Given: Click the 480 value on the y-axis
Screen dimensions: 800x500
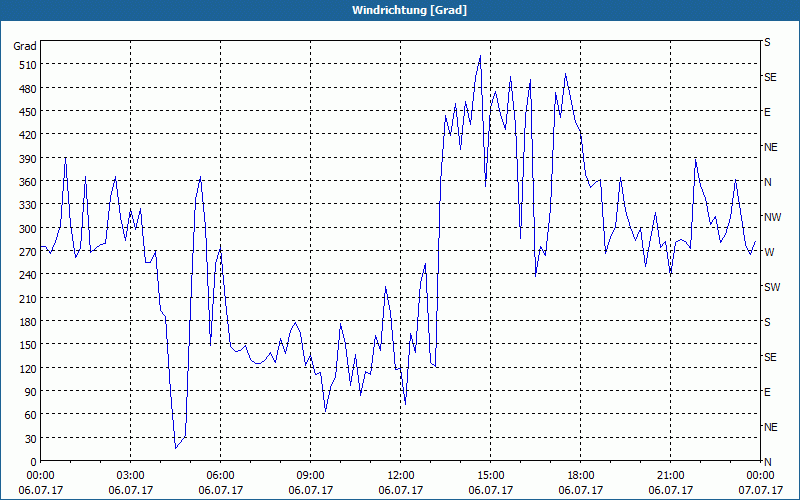Looking at the screenshot, I should pyautogui.click(x=28, y=89).
